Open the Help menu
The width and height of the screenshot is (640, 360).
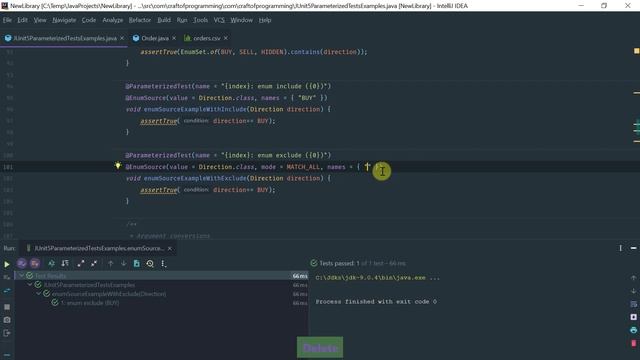click(x=265, y=20)
